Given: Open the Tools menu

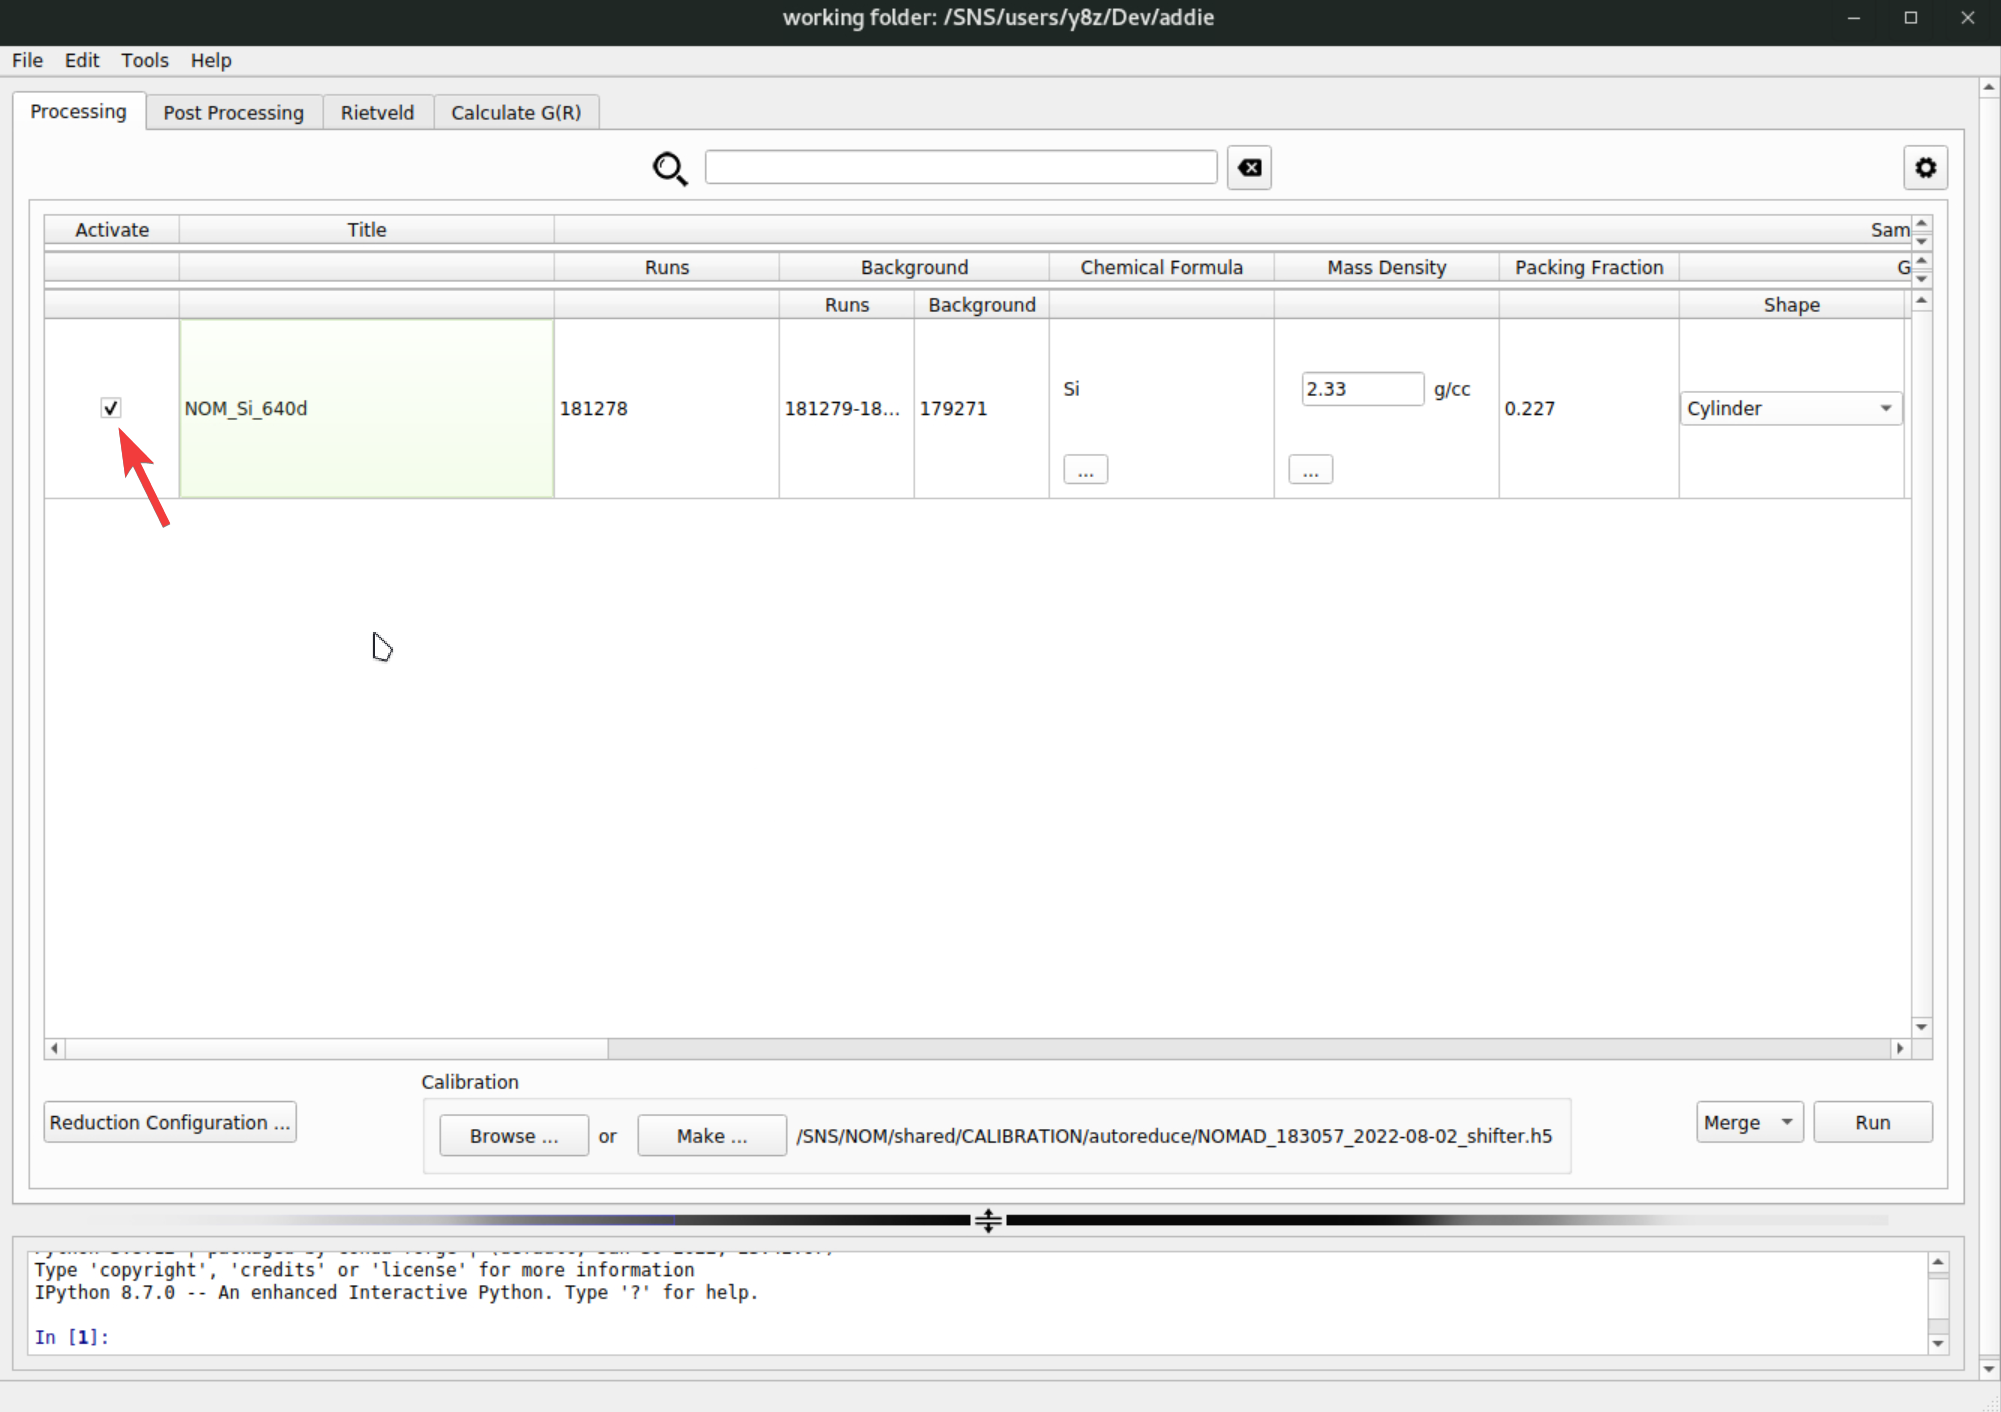Looking at the screenshot, I should 145,60.
